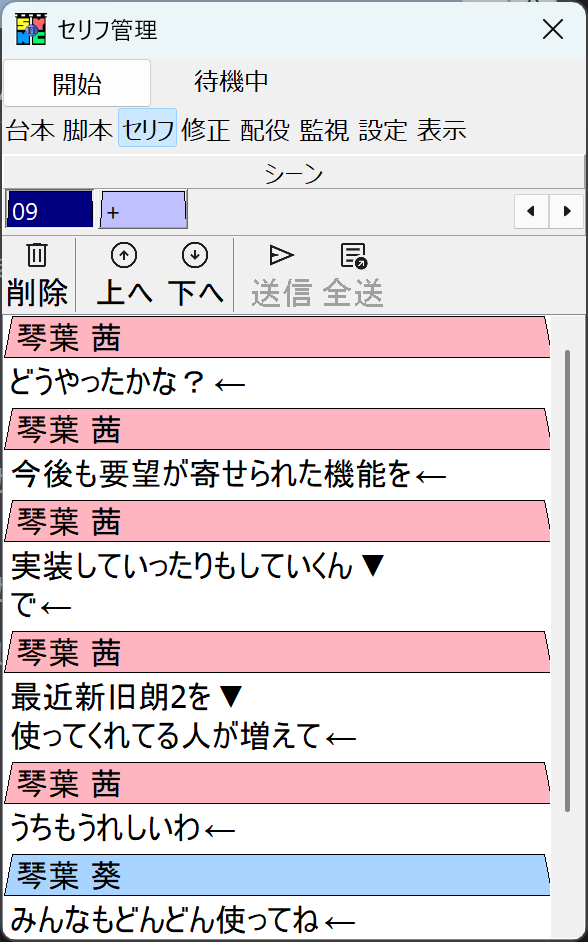The image size is (588, 942).
Task: Open the 配役 menu
Action: tap(265, 130)
